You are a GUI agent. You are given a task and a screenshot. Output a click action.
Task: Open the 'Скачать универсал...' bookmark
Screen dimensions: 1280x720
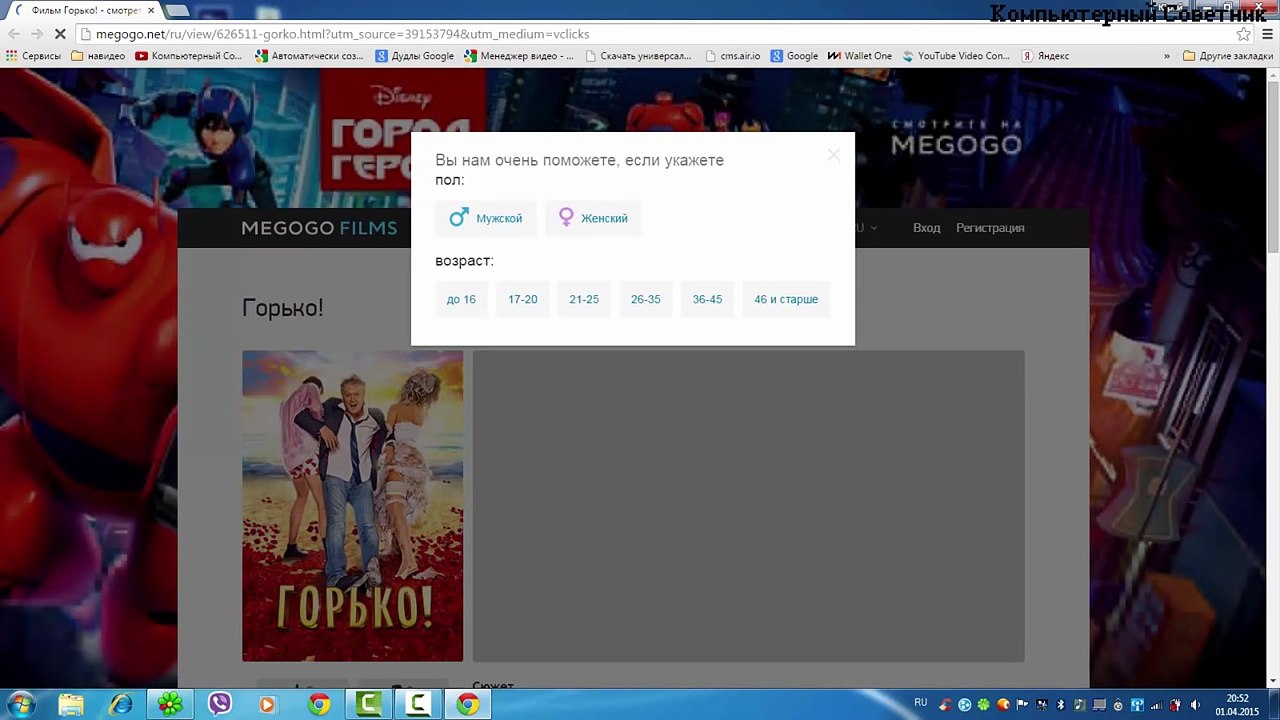pyautogui.click(x=638, y=56)
